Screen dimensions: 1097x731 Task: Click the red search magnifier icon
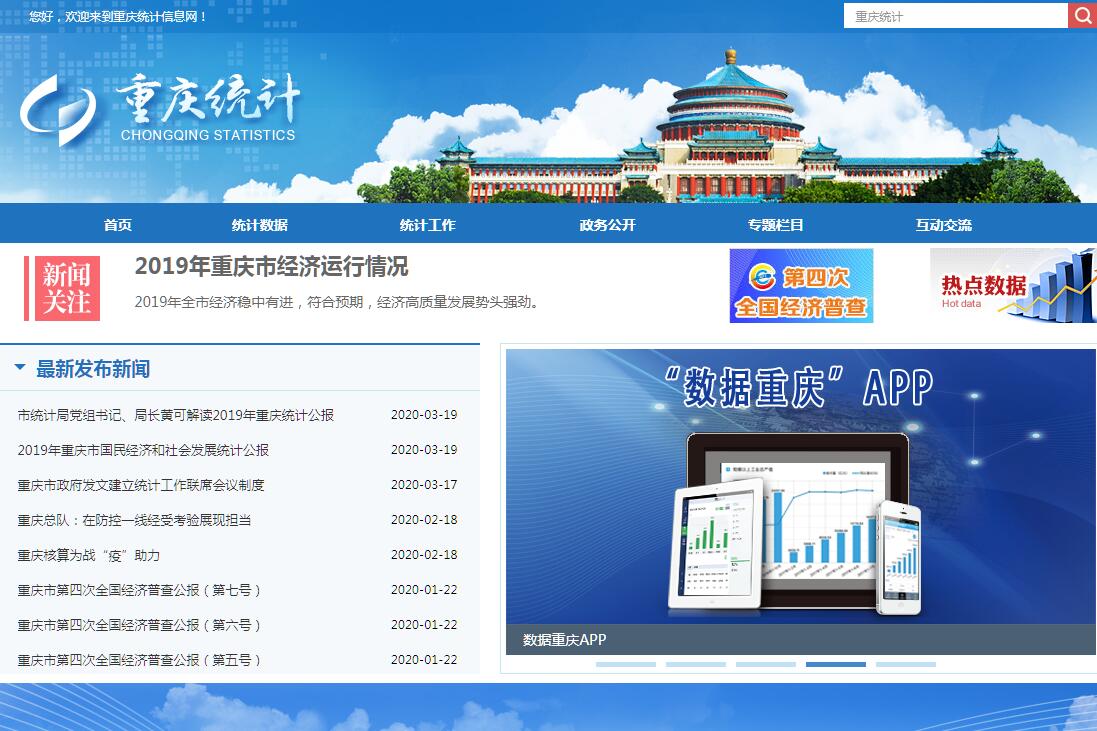[1082, 16]
